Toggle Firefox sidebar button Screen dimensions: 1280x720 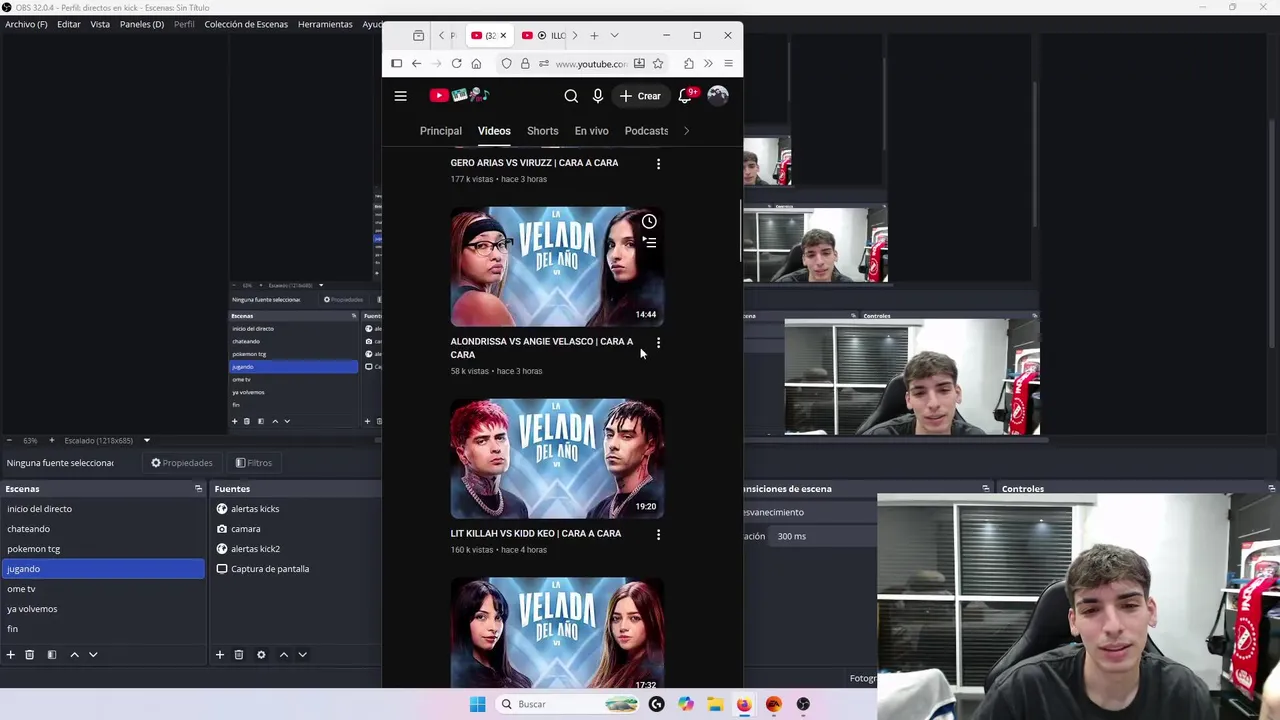[x=396, y=64]
